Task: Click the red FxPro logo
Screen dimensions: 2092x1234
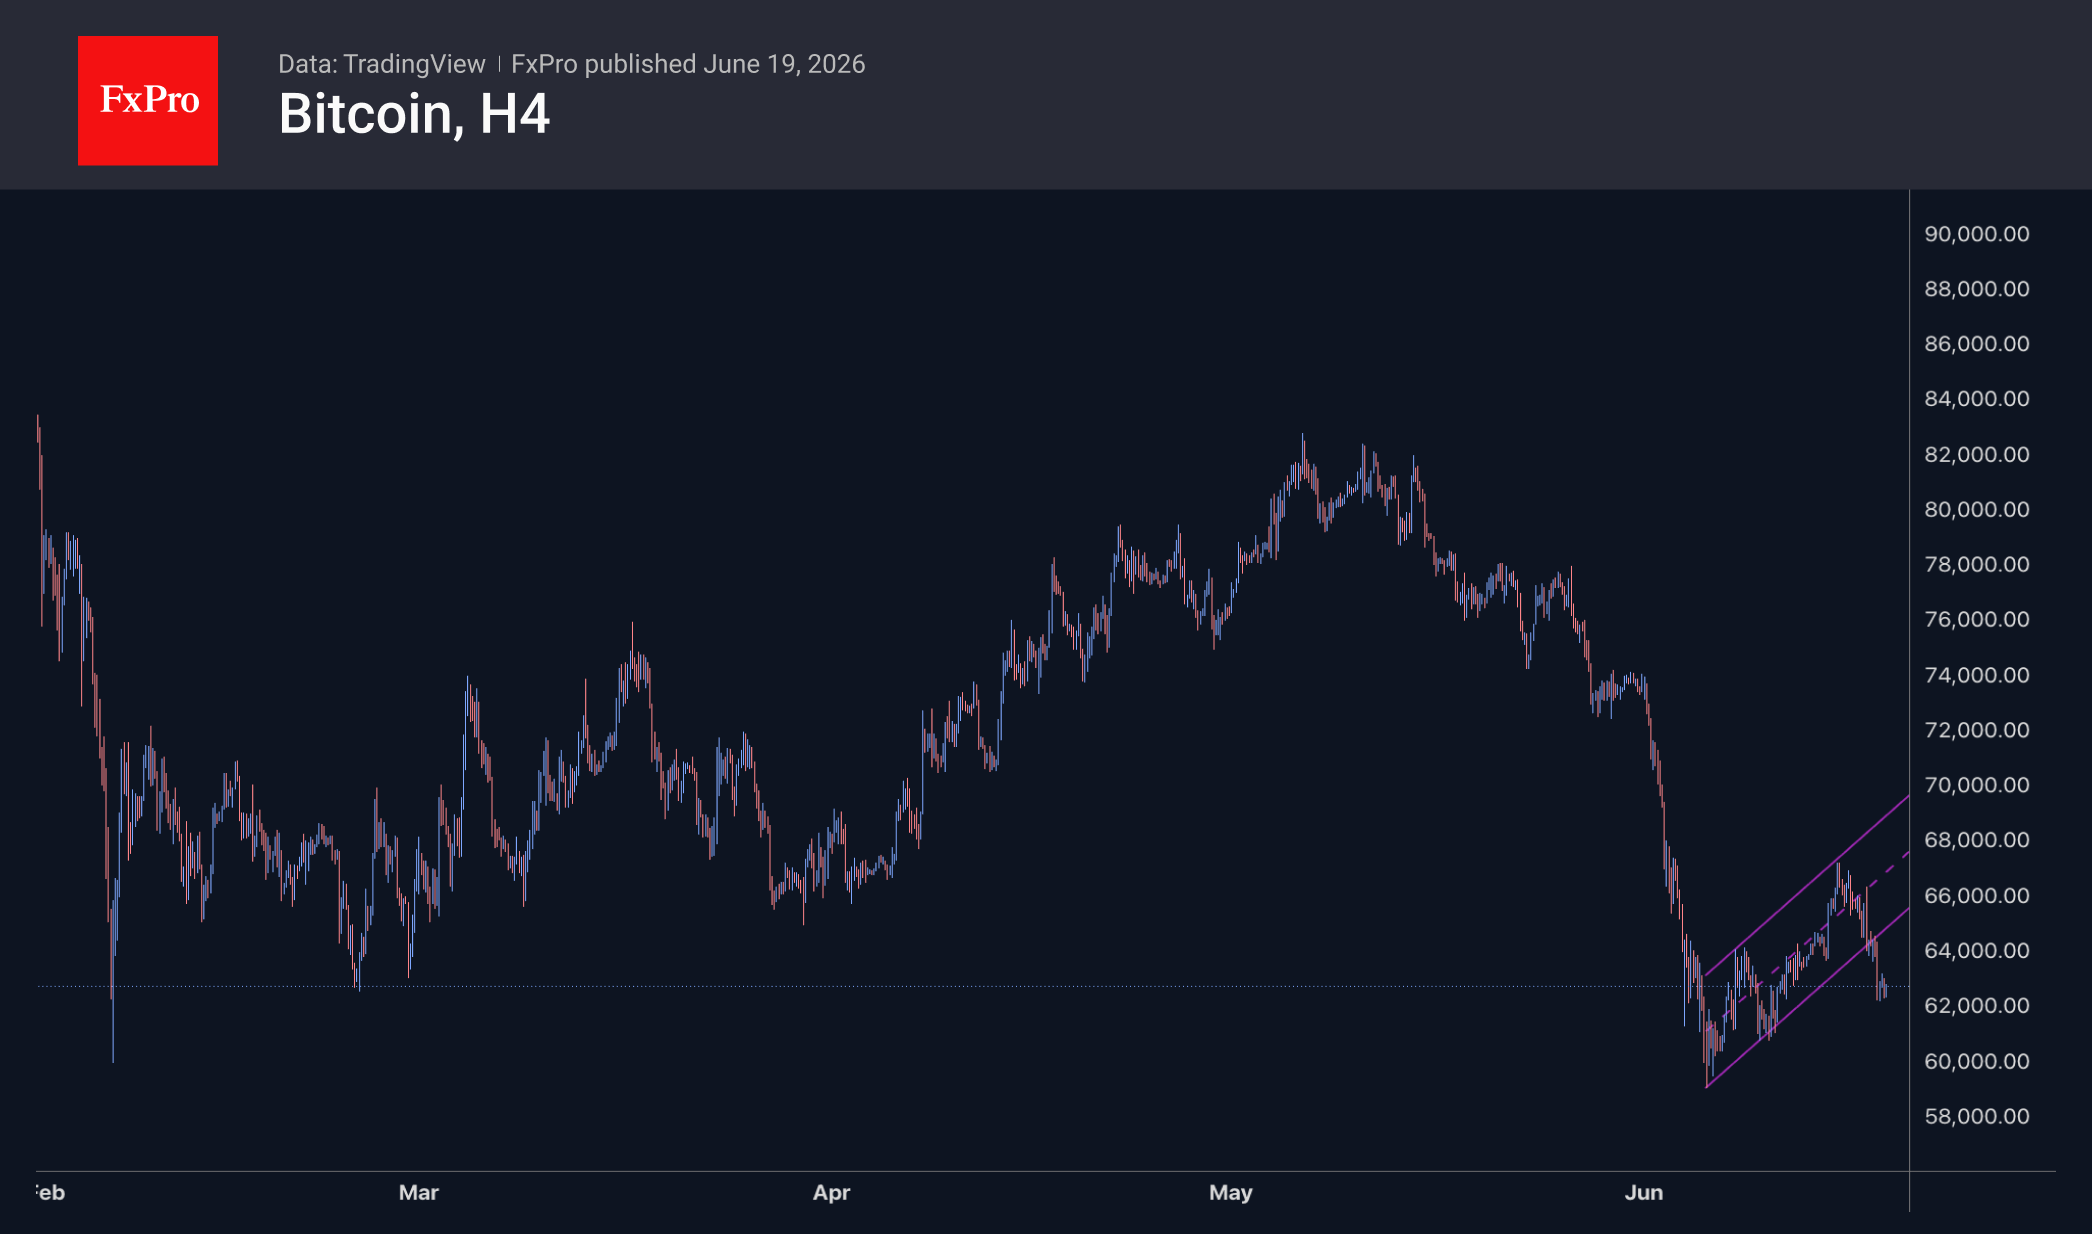Action: [148, 101]
